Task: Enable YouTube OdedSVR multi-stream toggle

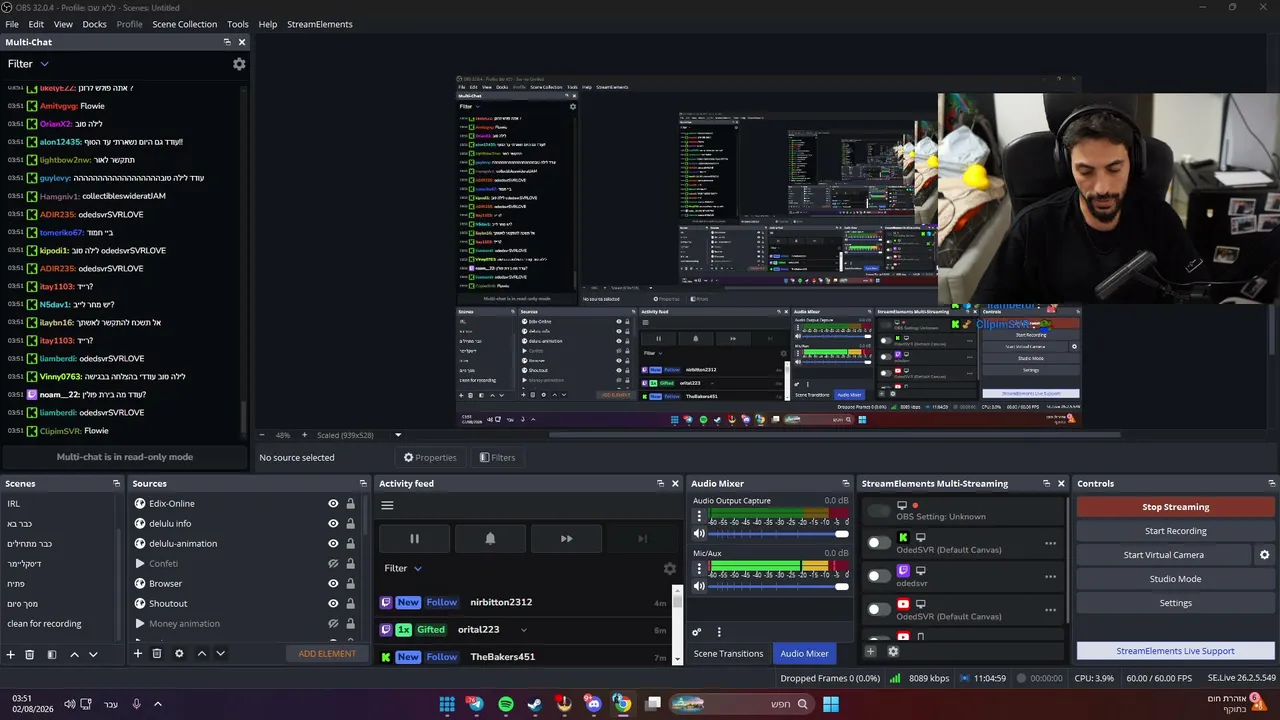Action: point(879,609)
